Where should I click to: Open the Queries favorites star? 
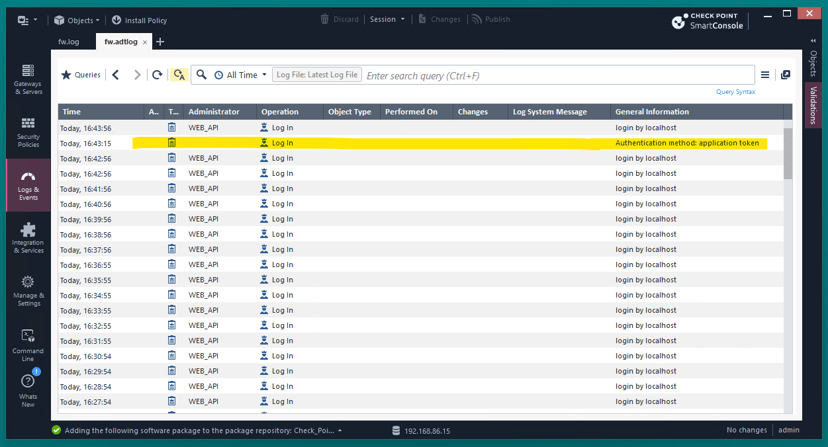pos(81,75)
